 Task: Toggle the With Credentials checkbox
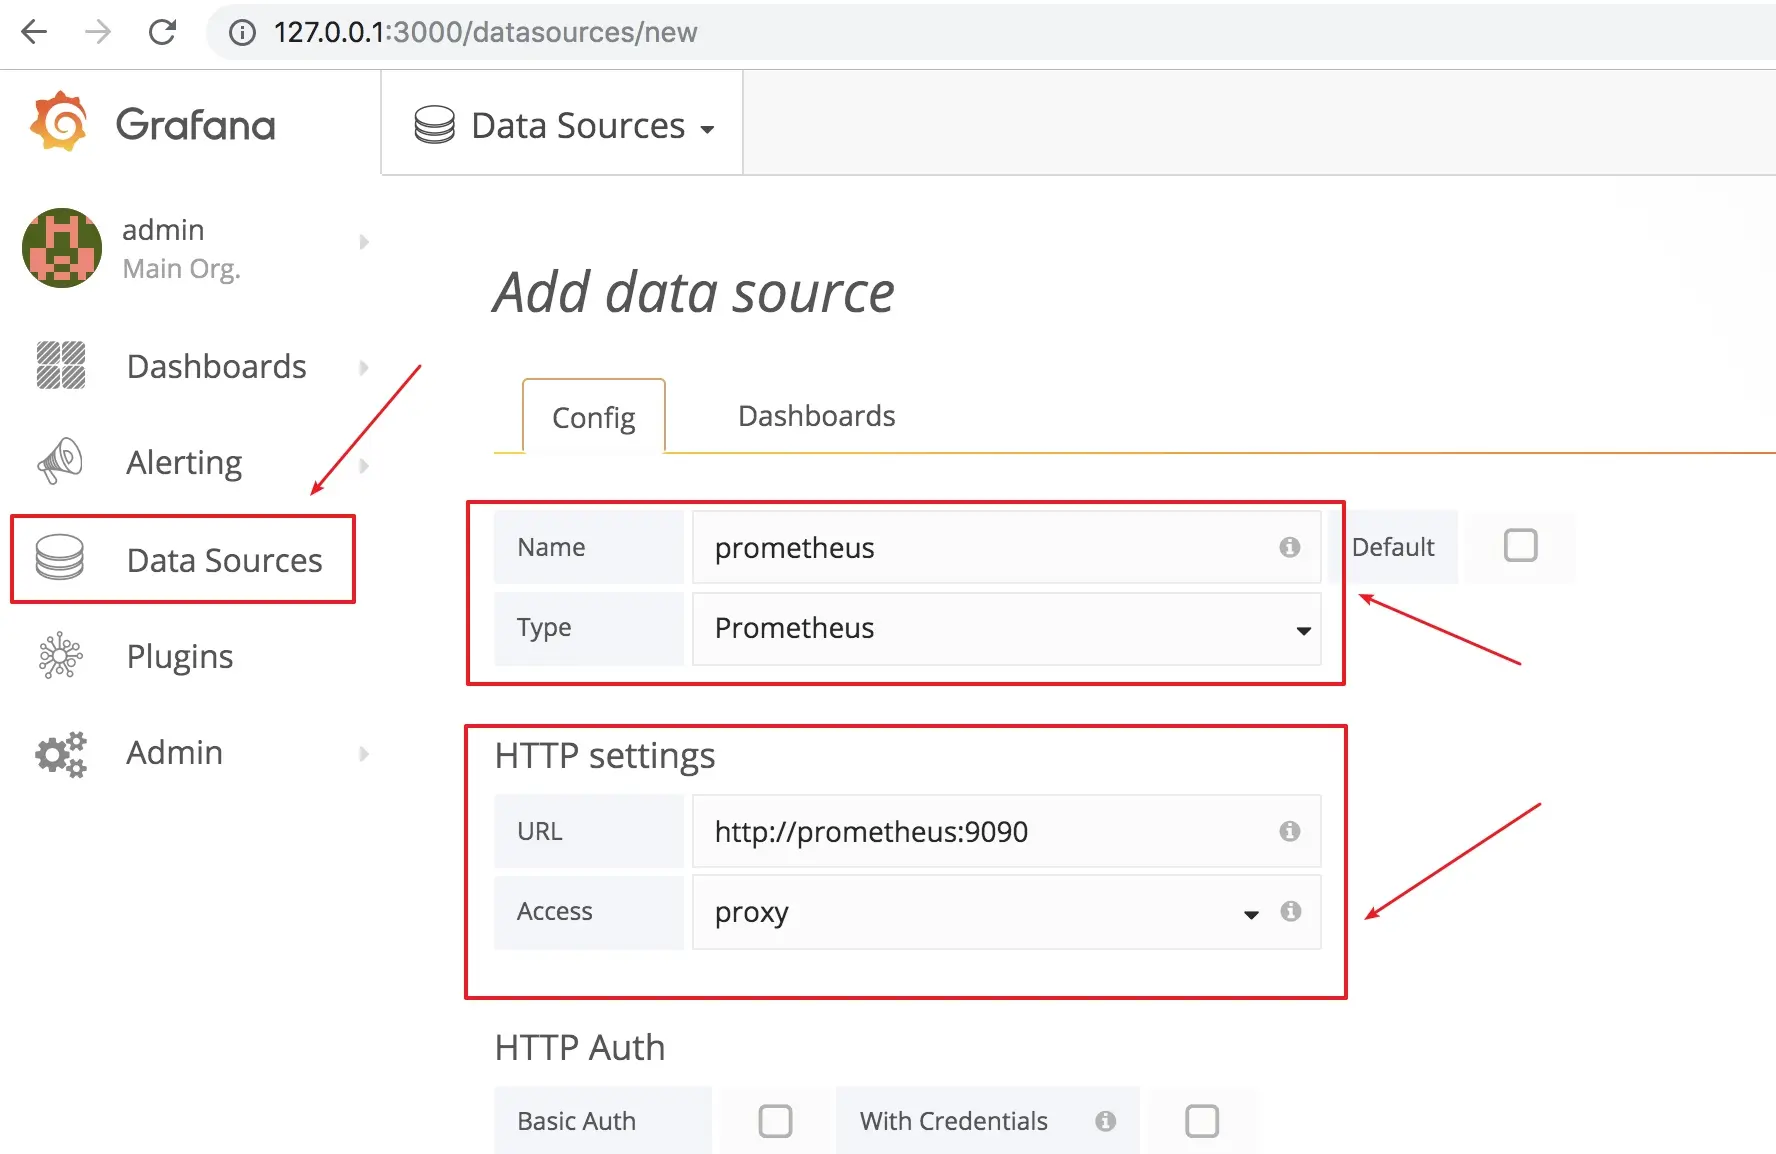[1202, 1121]
